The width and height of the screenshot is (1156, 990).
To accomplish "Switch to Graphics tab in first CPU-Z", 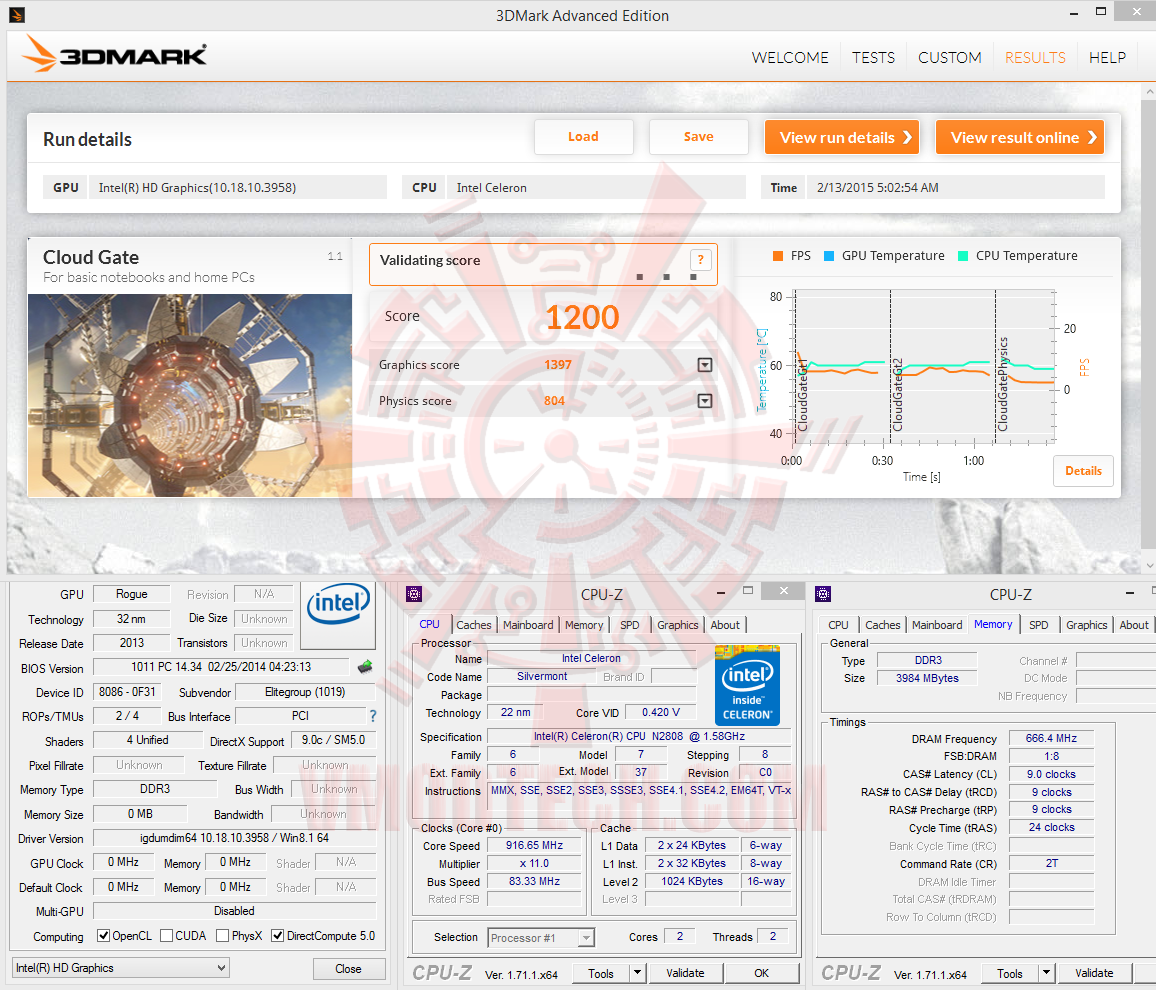I will (678, 625).
